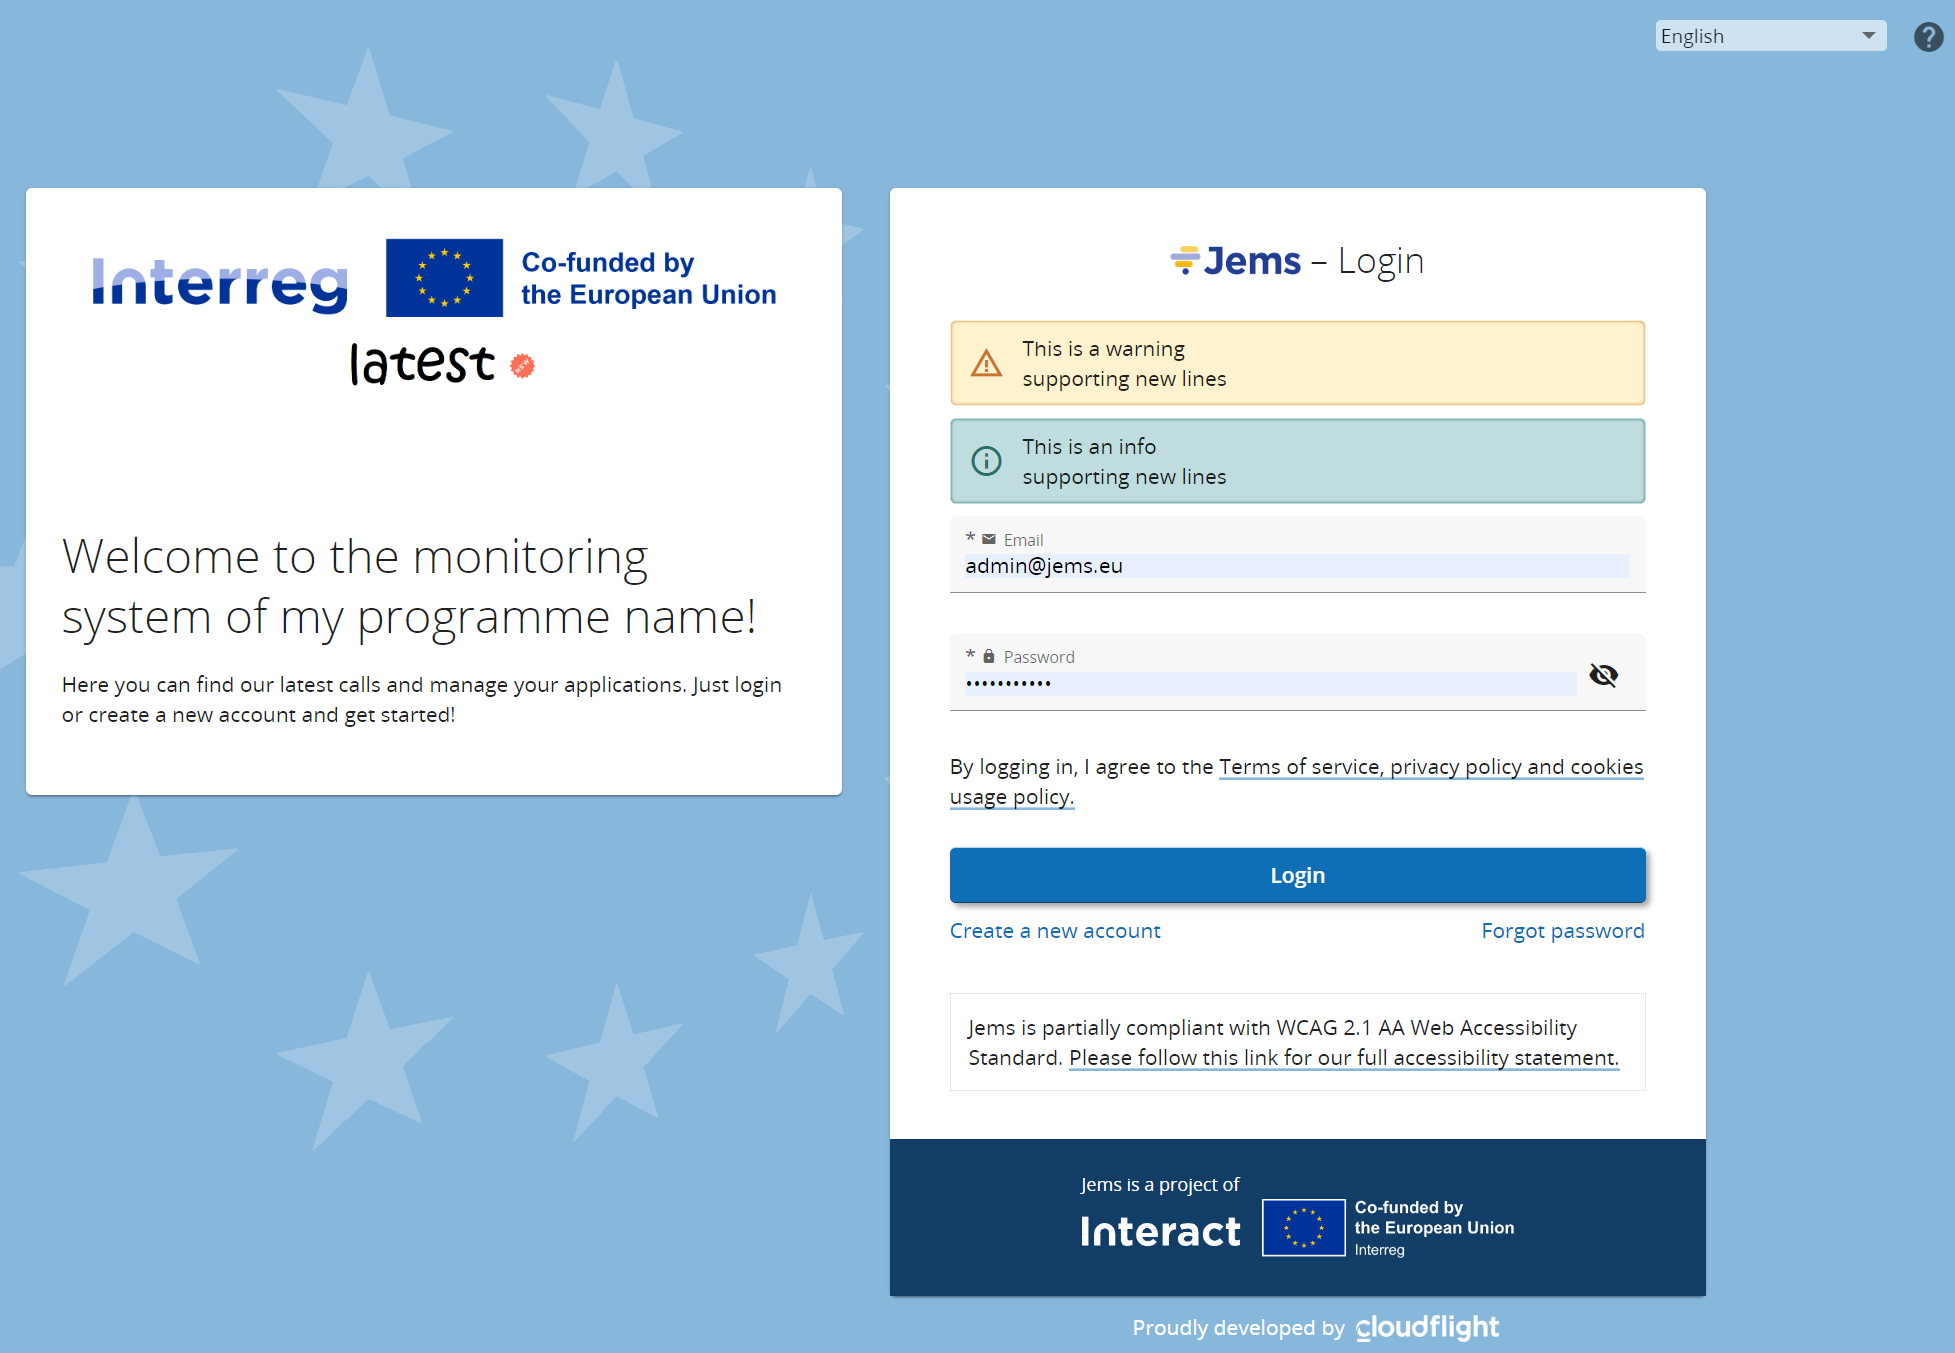Open Create a new account link
Viewport: 1955px width, 1353px height.
coord(1055,931)
